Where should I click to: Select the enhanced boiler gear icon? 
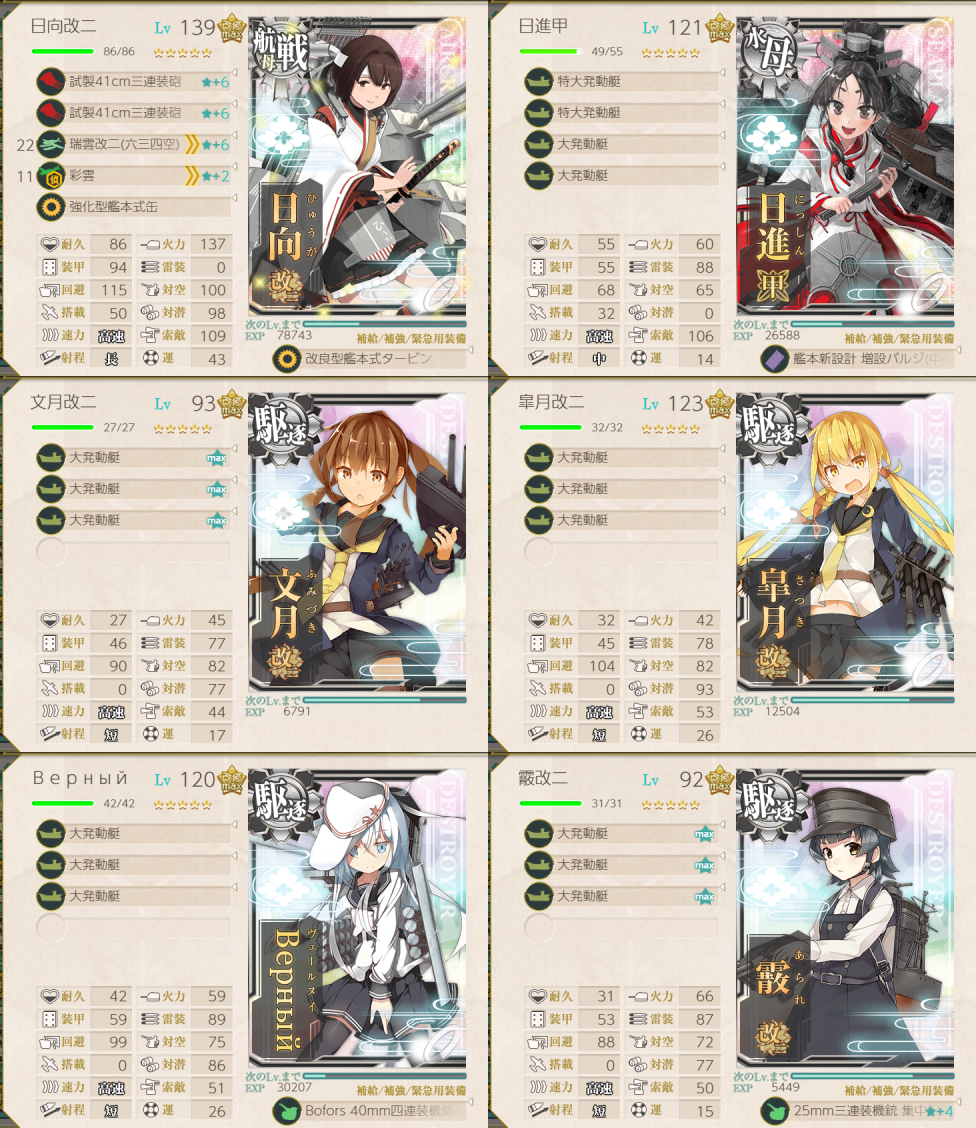click(x=50, y=206)
